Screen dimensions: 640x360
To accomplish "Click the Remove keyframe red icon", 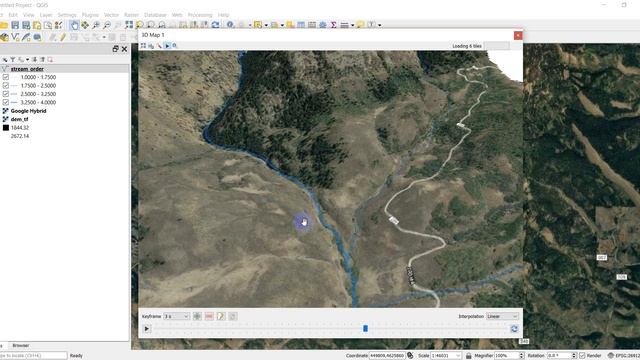I will click(209, 316).
